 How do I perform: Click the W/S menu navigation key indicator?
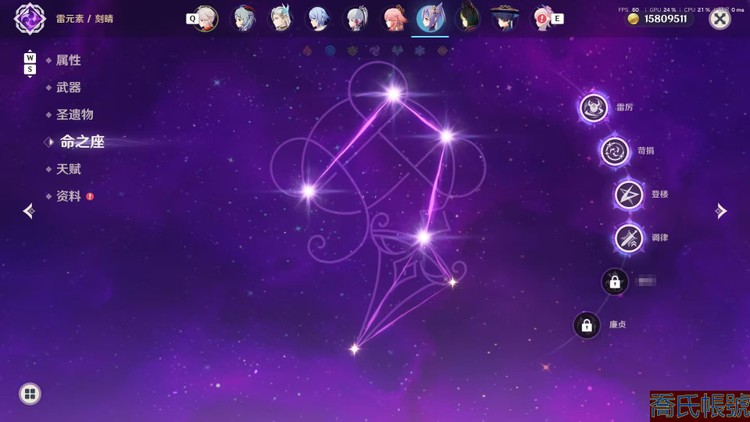30,64
